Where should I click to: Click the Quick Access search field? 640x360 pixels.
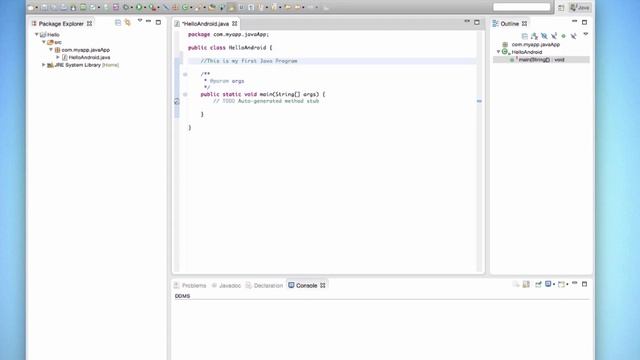522,7
